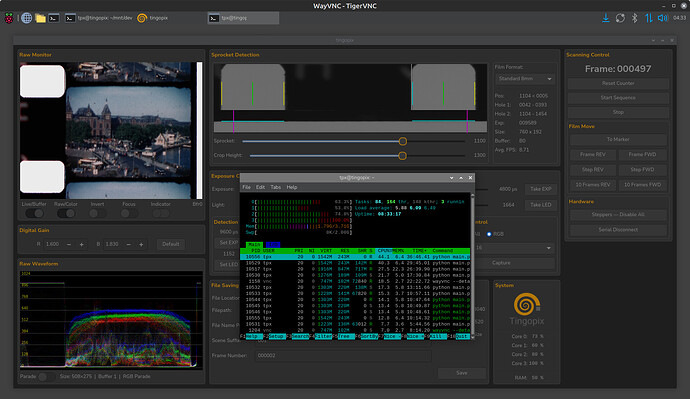Toggle the Parade waveform switch
The image size is (690, 399).
46,377
